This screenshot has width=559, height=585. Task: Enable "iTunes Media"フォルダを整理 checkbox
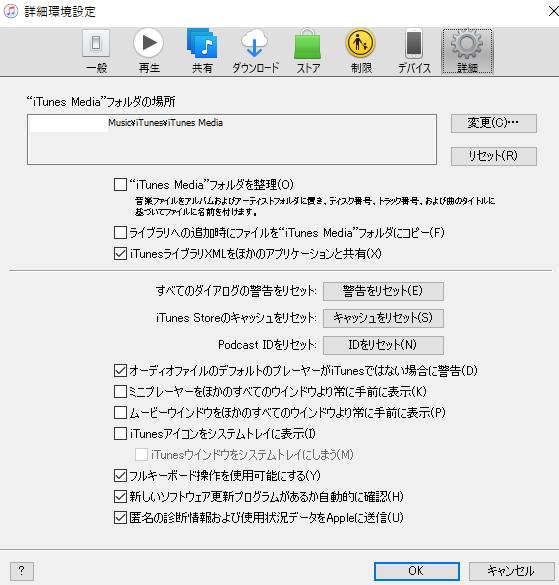pos(120,185)
